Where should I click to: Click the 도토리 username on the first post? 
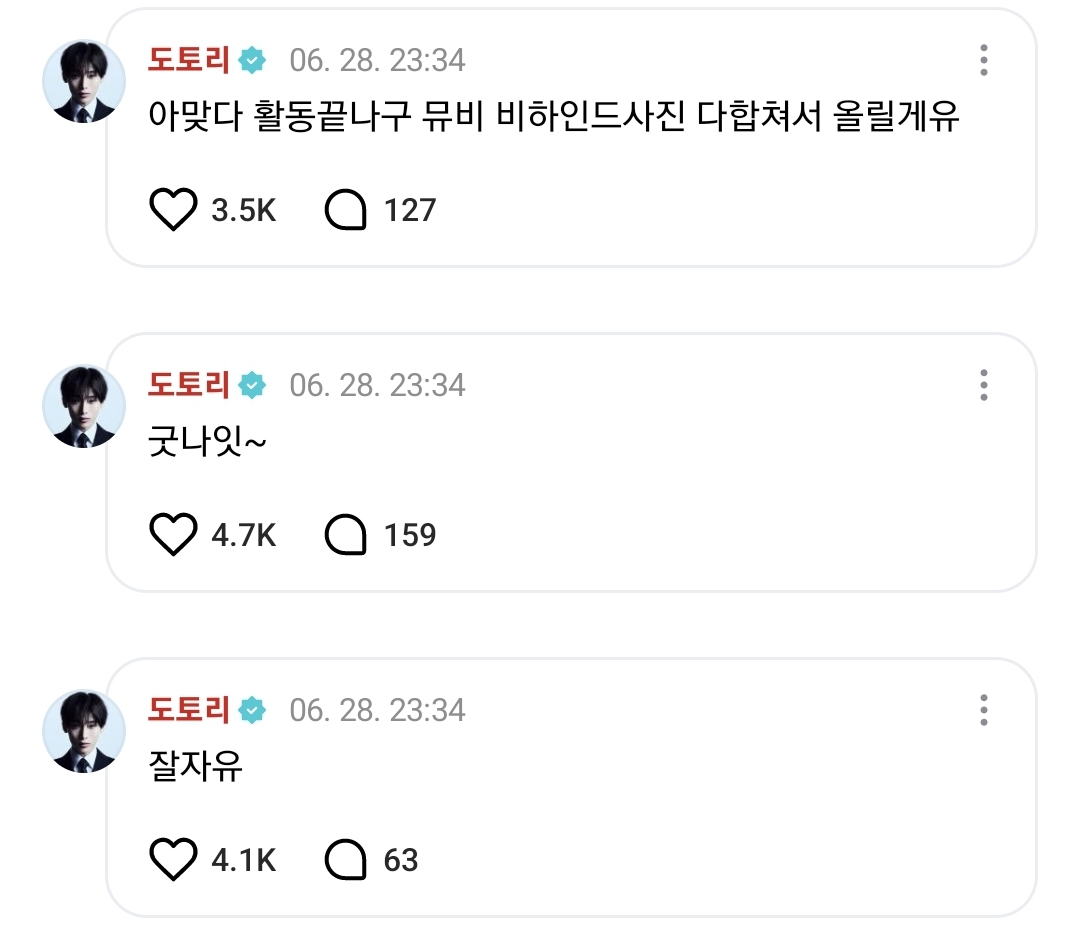(x=189, y=60)
